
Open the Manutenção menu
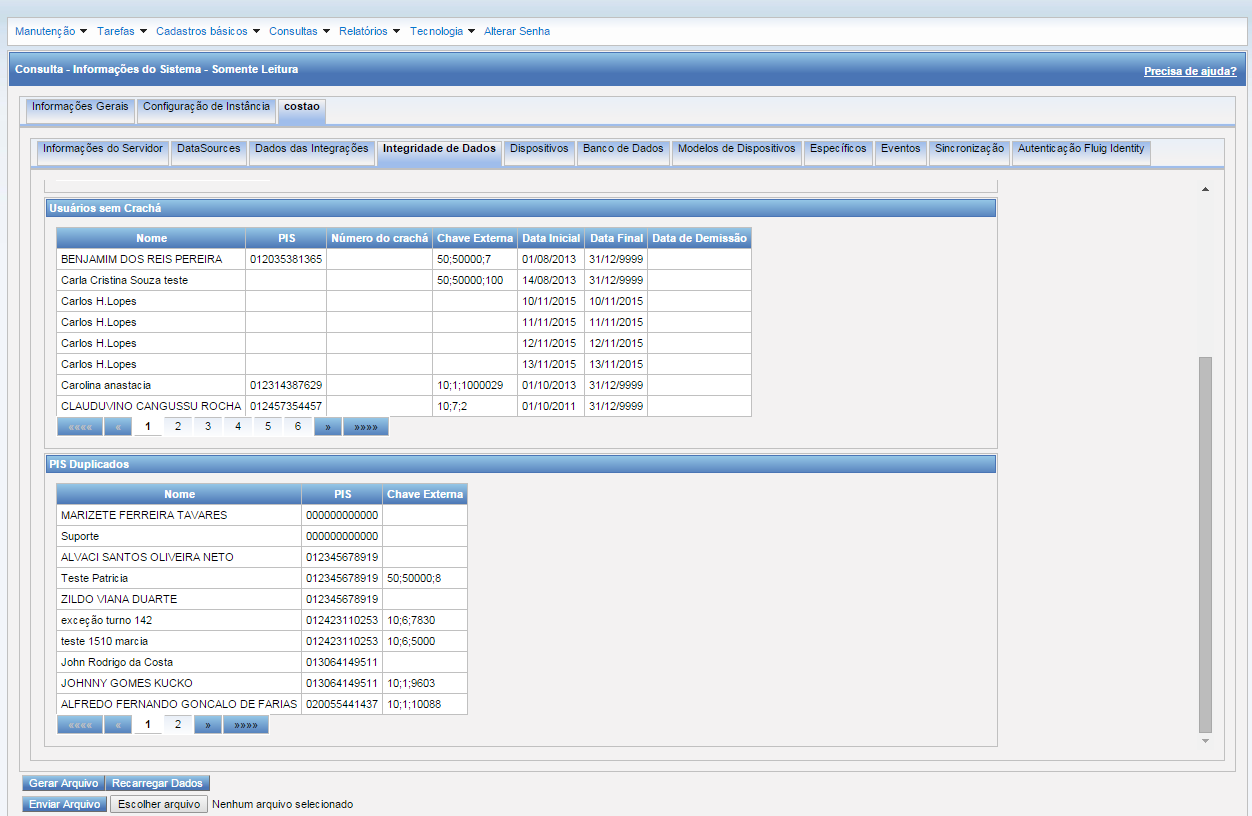[51, 31]
